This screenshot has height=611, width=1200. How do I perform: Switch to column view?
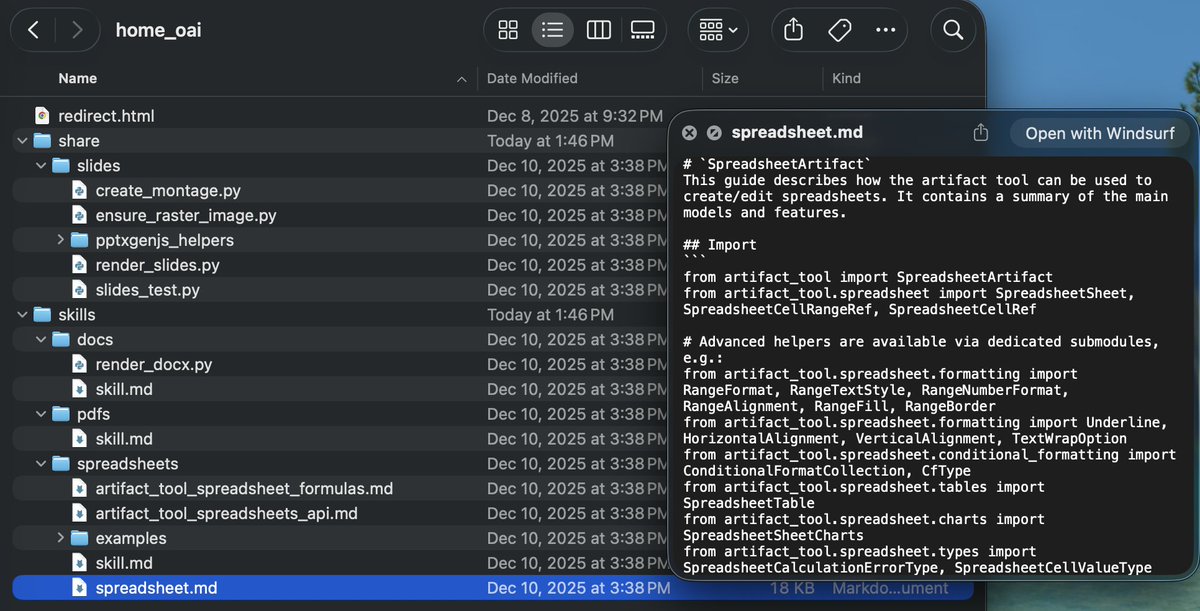[598, 30]
